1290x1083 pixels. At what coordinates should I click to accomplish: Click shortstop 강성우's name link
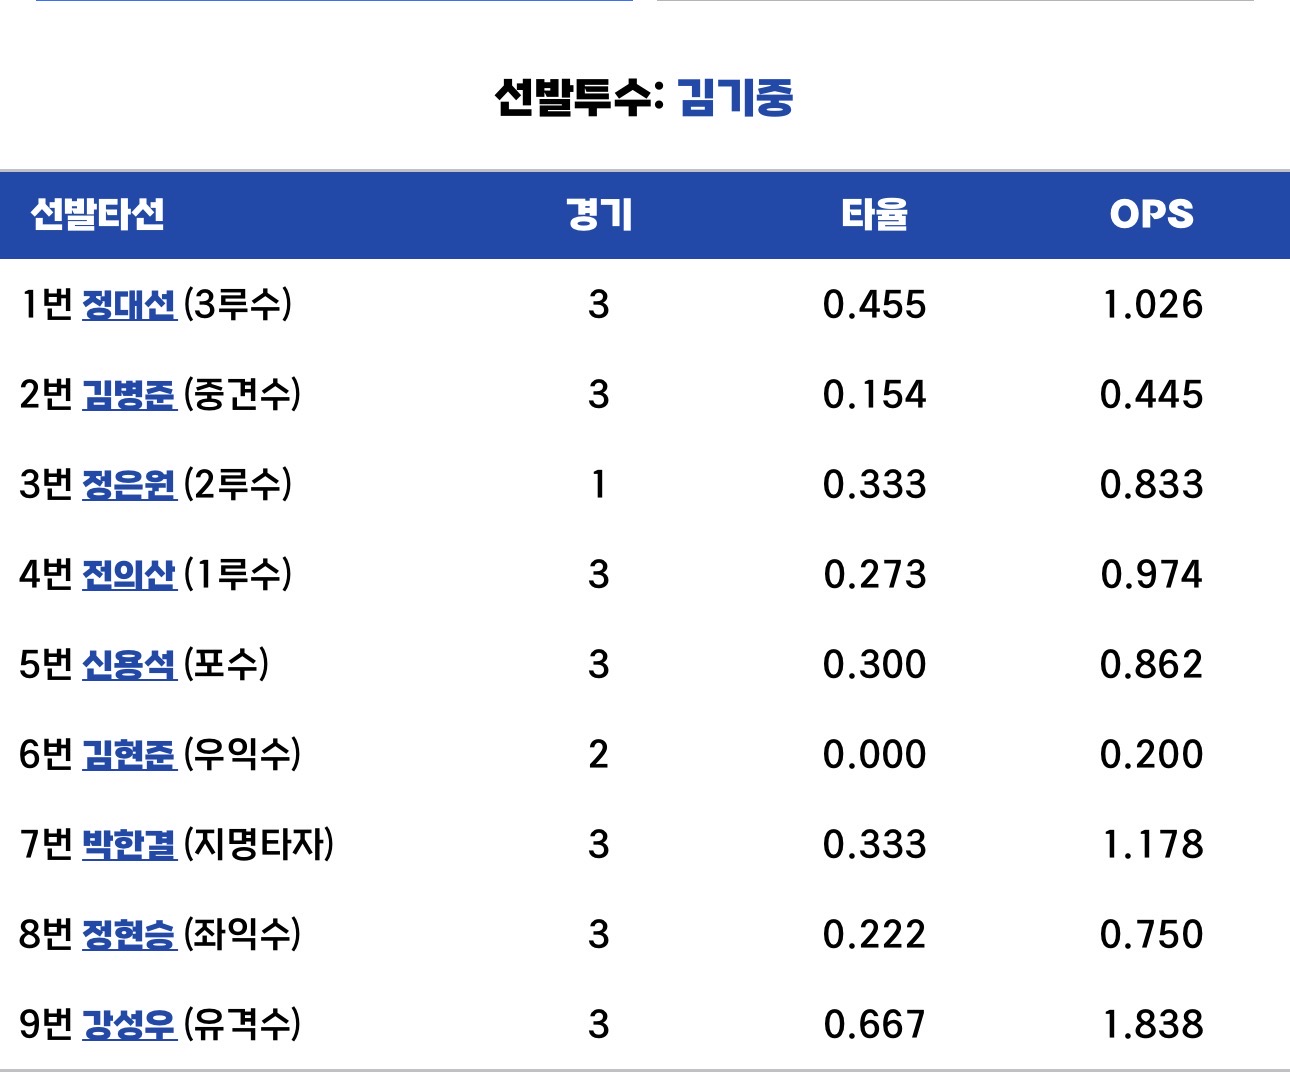click(x=129, y=1025)
